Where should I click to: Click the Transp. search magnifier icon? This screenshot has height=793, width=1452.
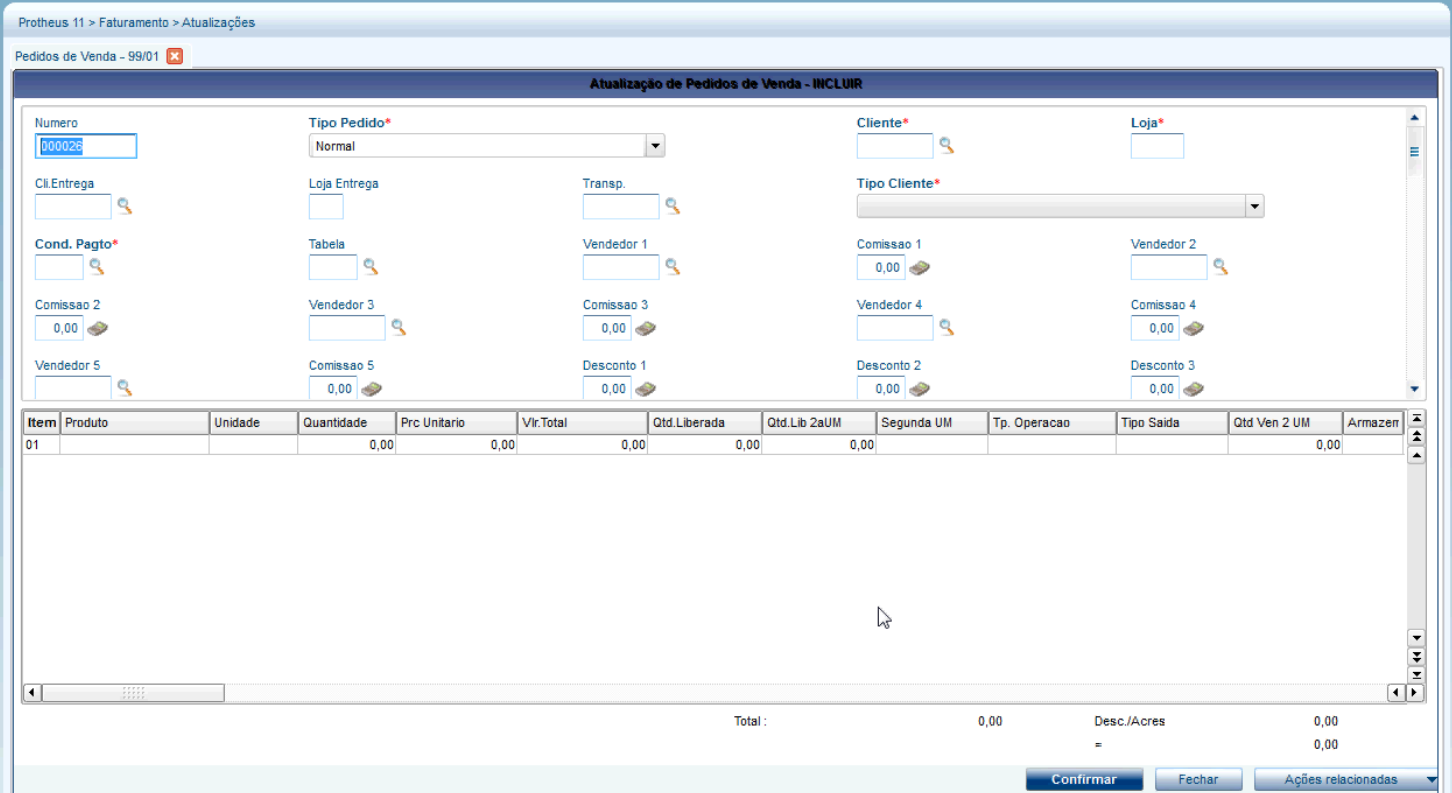click(672, 207)
